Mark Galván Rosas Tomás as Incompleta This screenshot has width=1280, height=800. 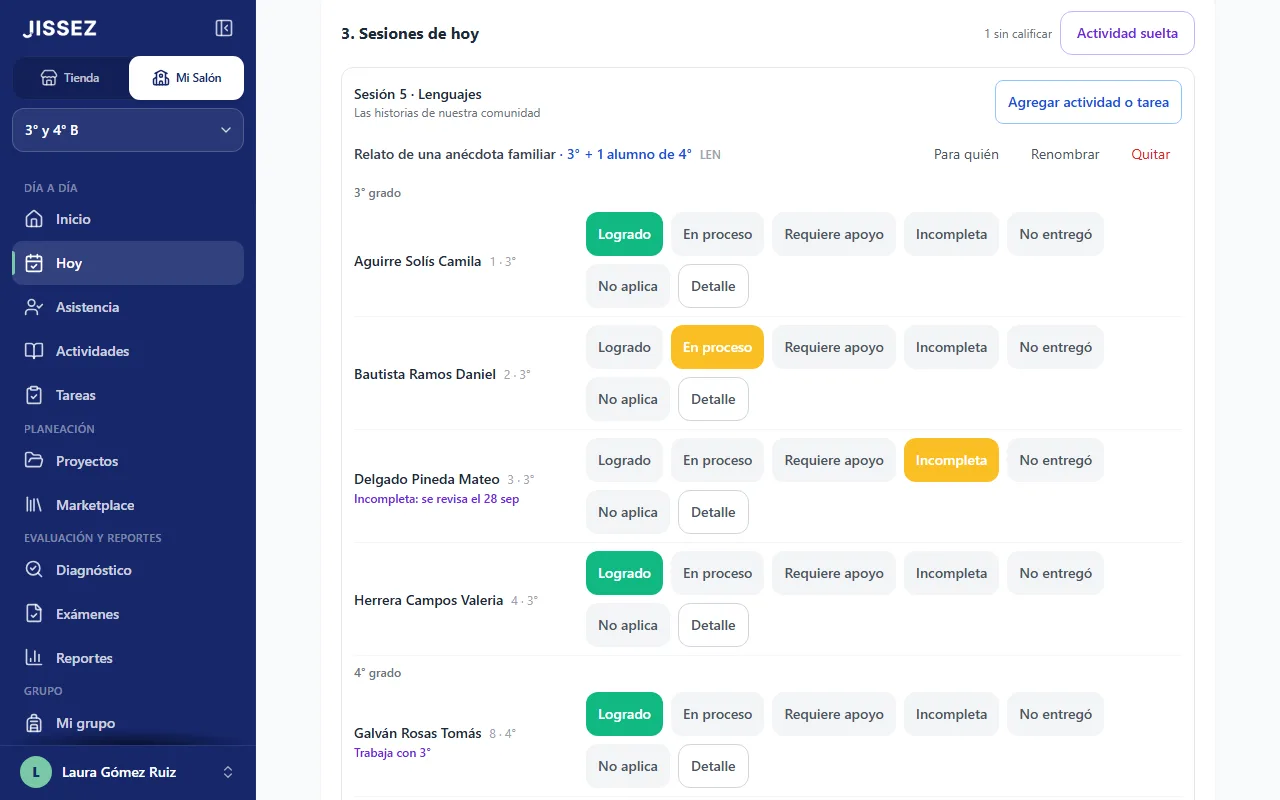click(951, 714)
